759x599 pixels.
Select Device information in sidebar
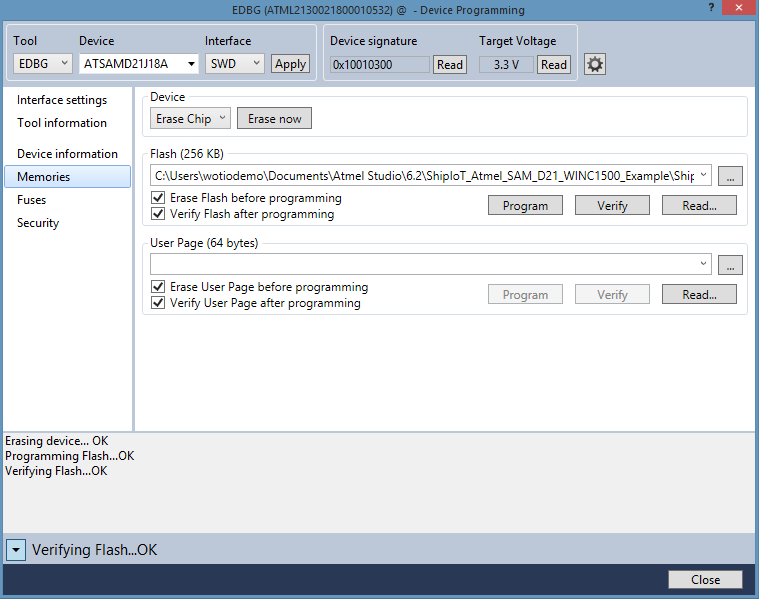click(x=67, y=154)
